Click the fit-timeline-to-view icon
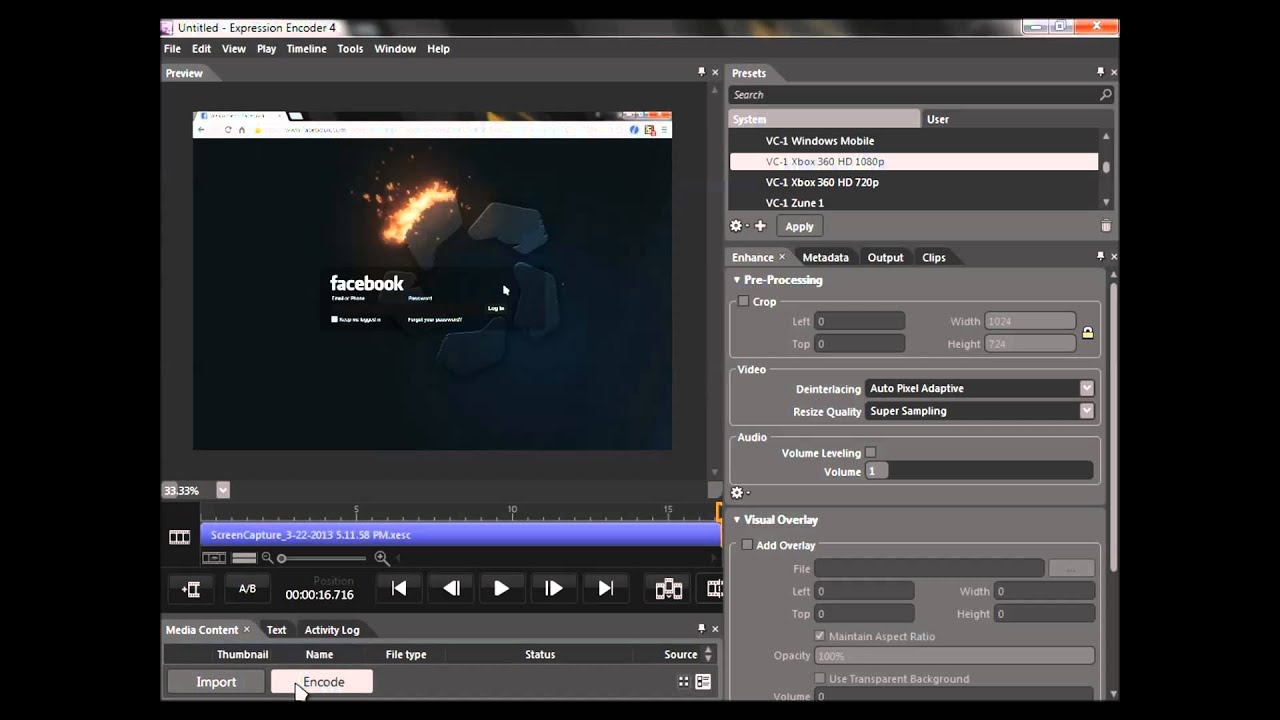Screen dimensions: 1280x720 [x=214, y=558]
